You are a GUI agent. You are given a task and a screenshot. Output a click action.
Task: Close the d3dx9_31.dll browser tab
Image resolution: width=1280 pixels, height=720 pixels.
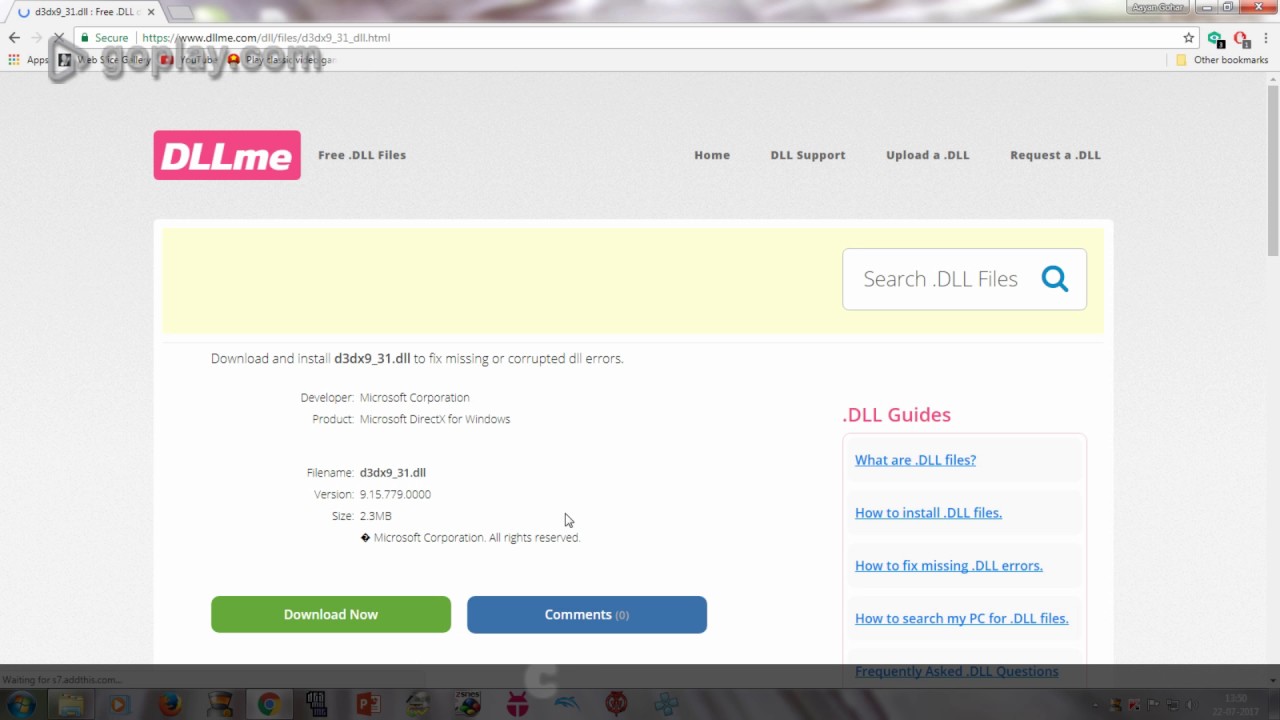coord(150,12)
